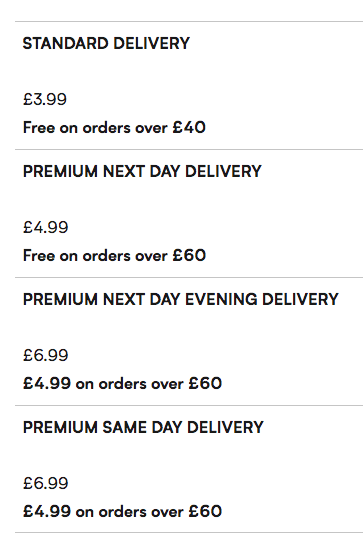This screenshot has height=557, width=363.
Task: Select the Premium Same Day Delivery heading
Action: (143, 427)
